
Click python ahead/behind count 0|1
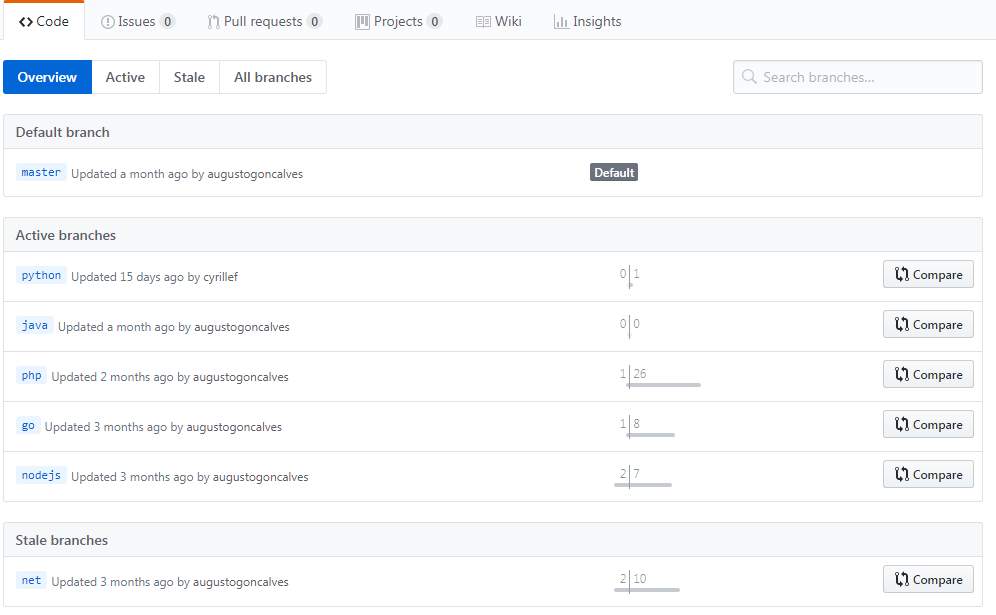(x=629, y=276)
